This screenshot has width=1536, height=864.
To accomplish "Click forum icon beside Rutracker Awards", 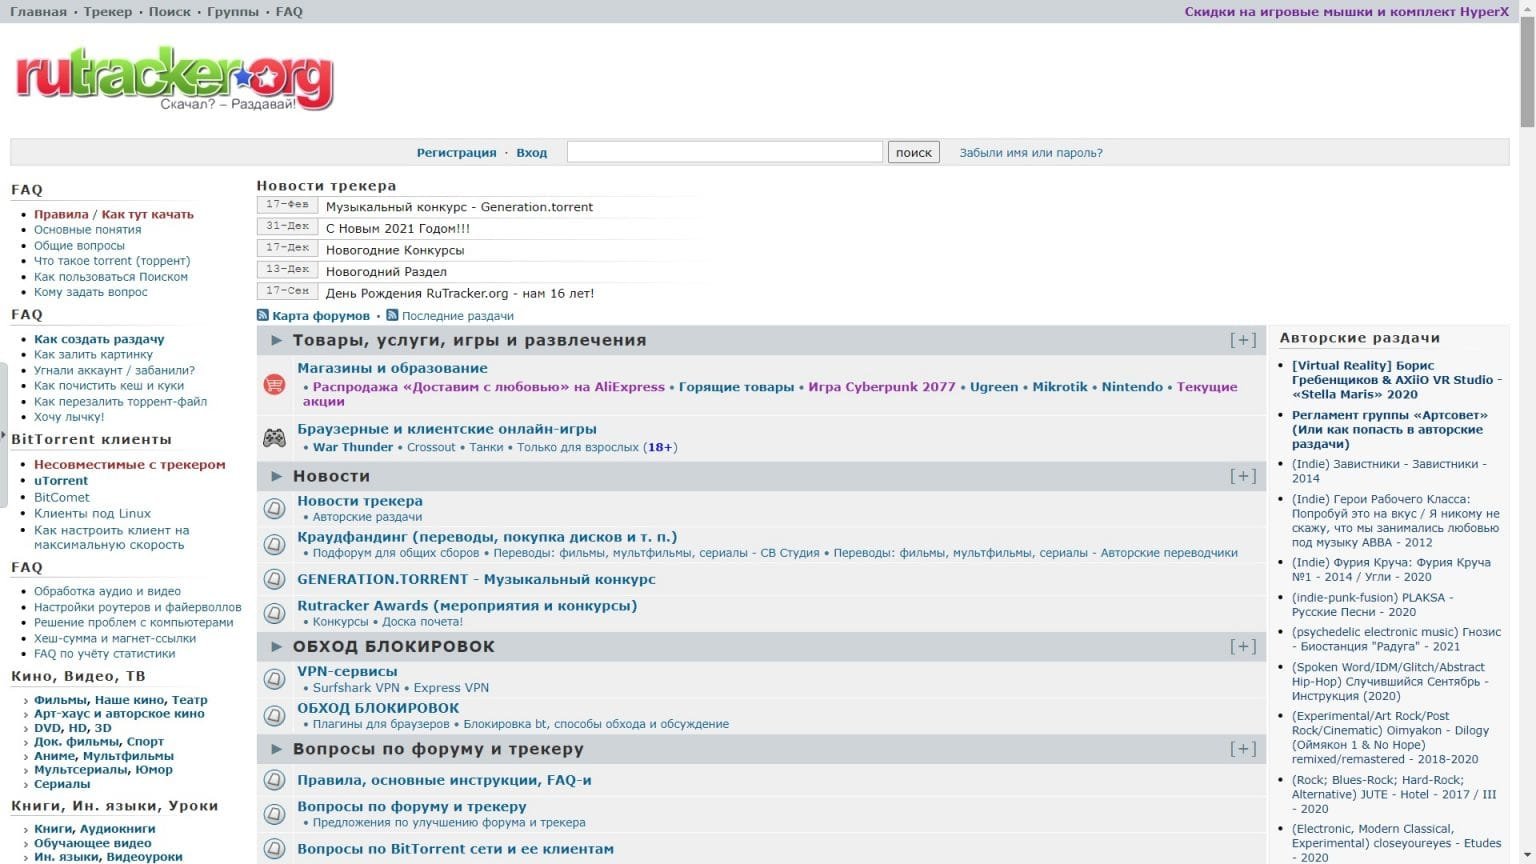I will pos(274,613).
